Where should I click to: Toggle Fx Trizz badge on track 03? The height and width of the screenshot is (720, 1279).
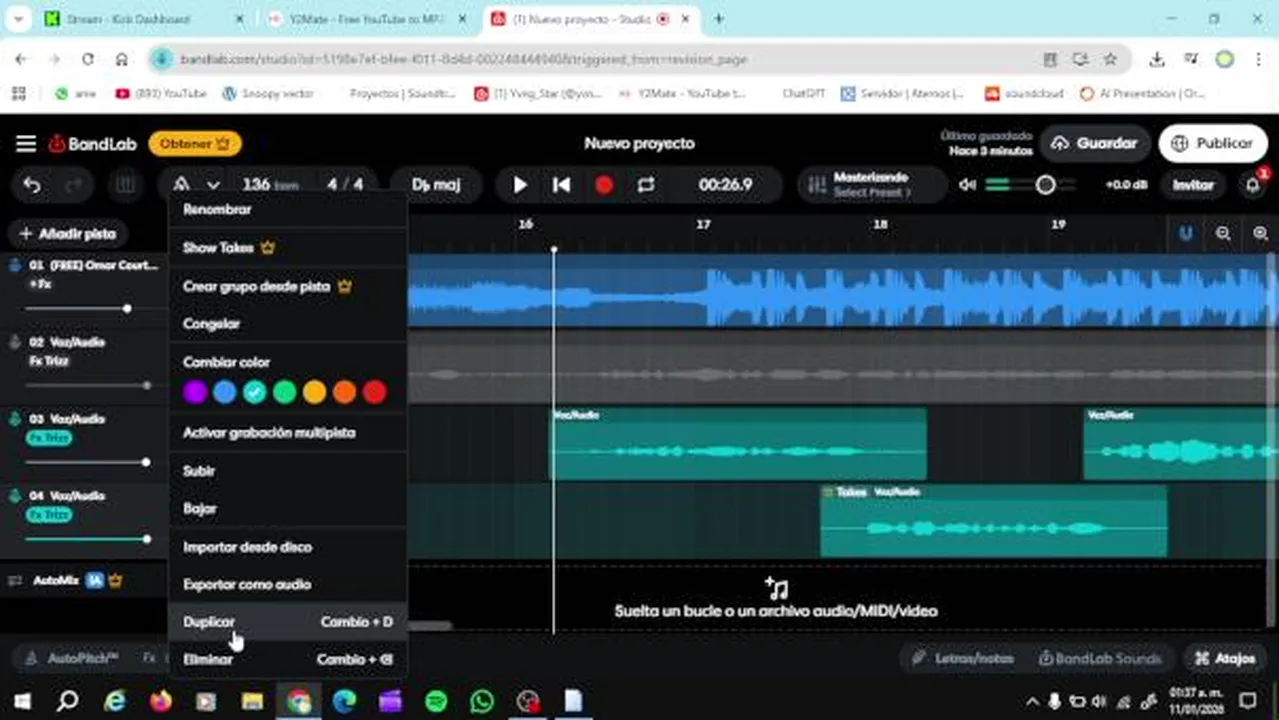pos(49,438)
